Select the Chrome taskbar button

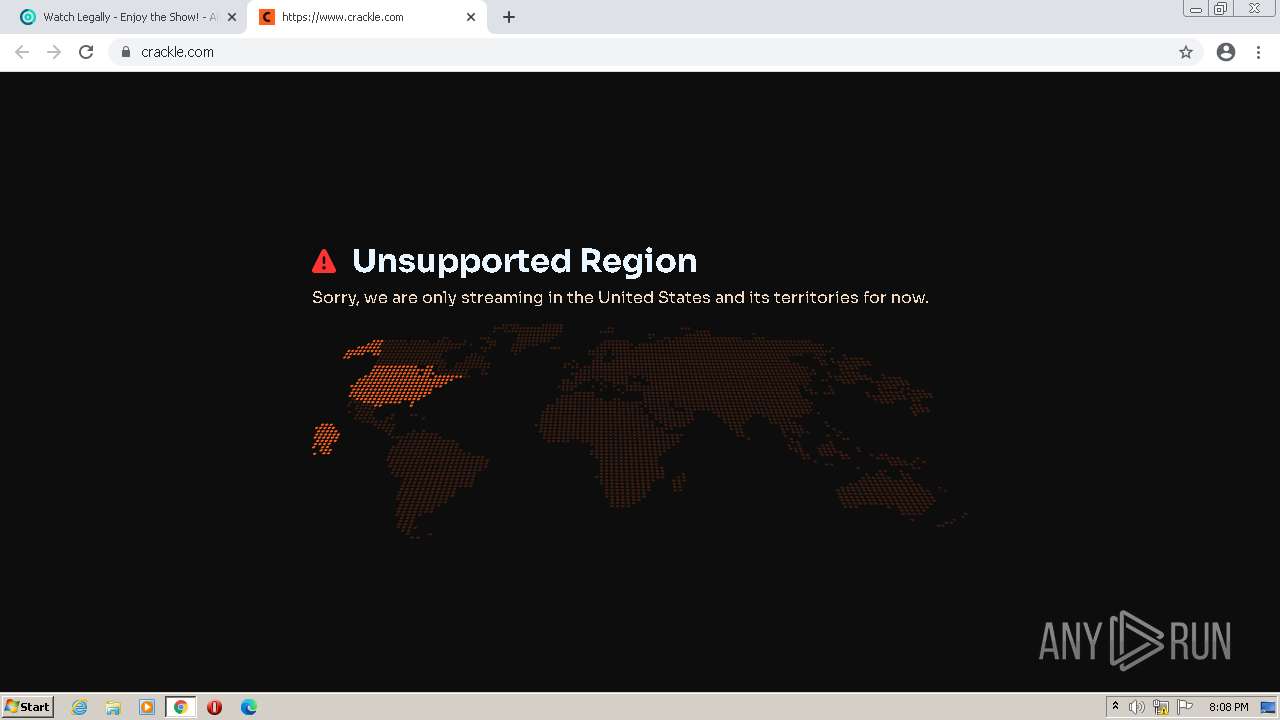point(180,707)
